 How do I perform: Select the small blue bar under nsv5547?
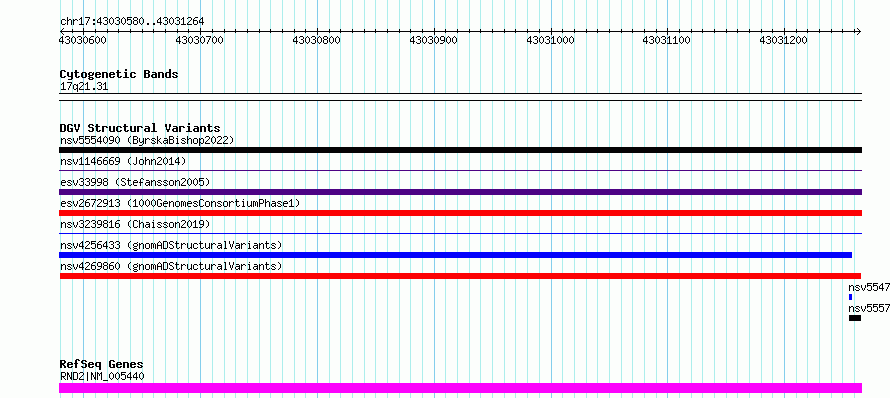tap(850, 297)
